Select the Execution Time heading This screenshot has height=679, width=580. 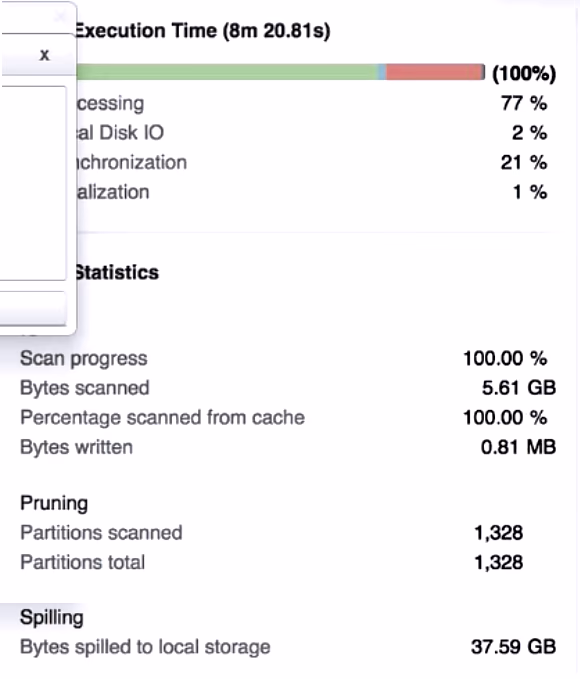[x=202, y=31]
